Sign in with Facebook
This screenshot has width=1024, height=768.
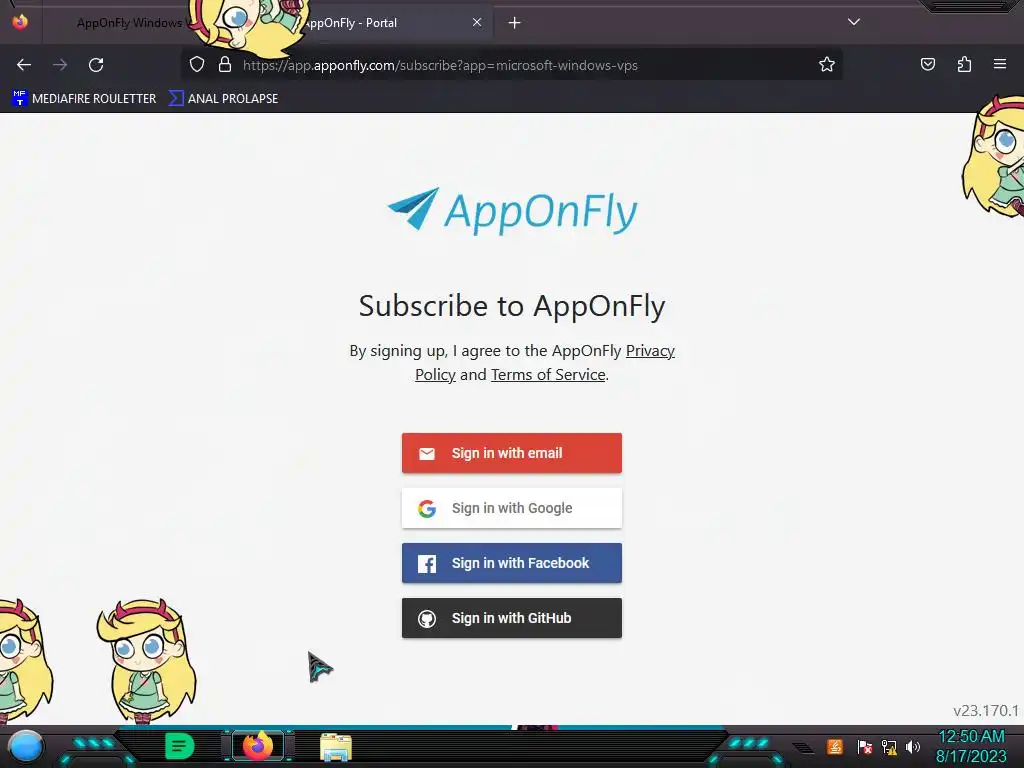pyautogui.click(x=512, y=563)
